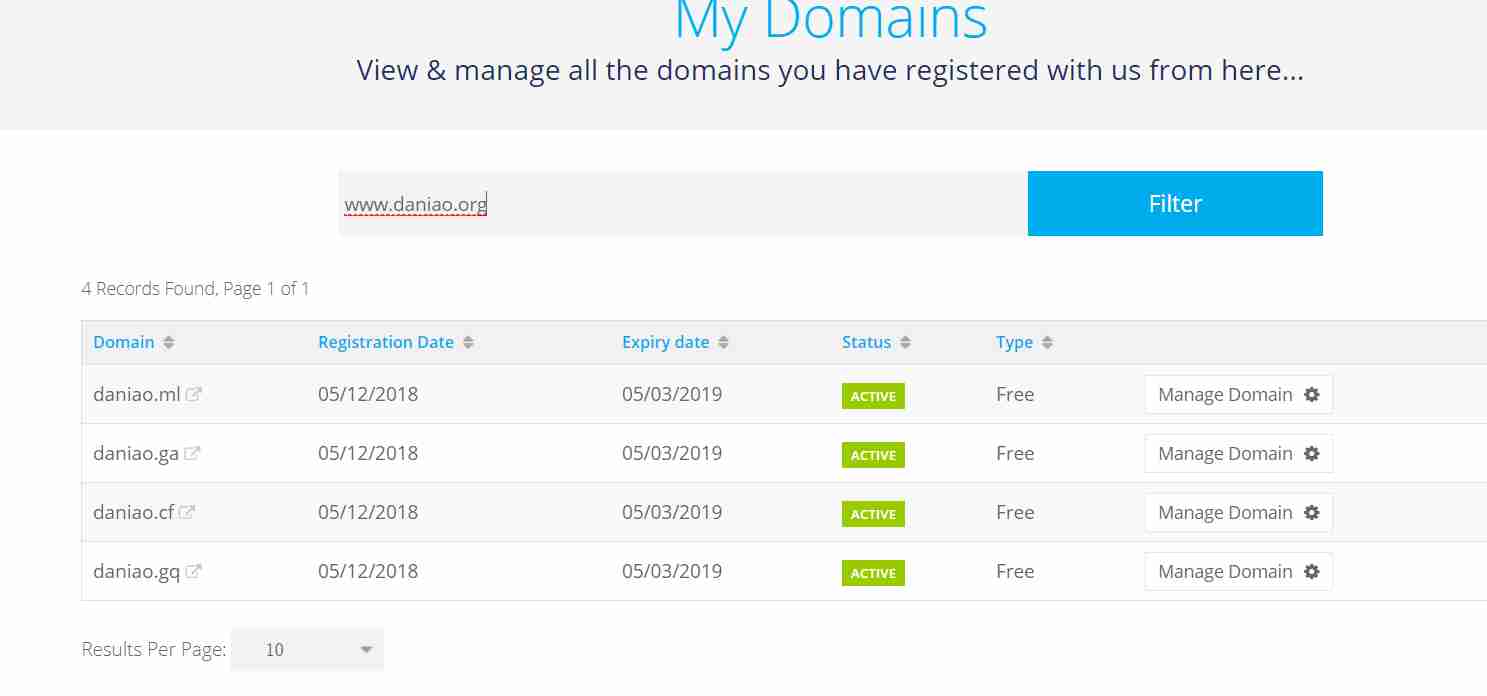This screenshot has height=696, width=1487.
Task: Sort table by Domain column header
Action: pyautogui.click(x=124, y=342)
